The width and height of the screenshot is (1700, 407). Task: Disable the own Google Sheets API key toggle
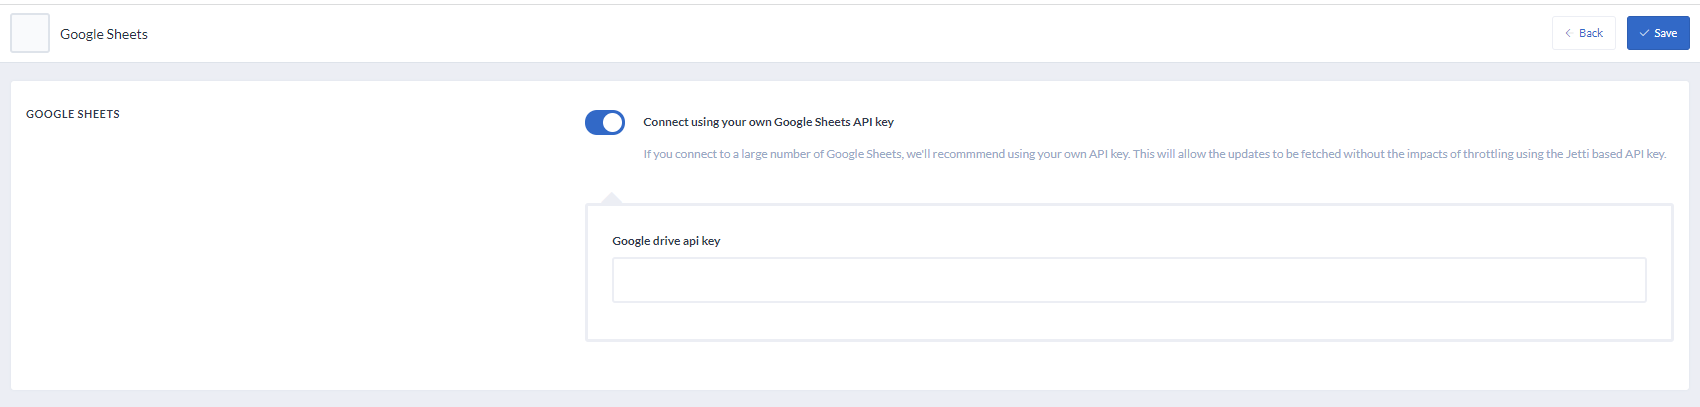pyautogui.click(x=605, y=122)
